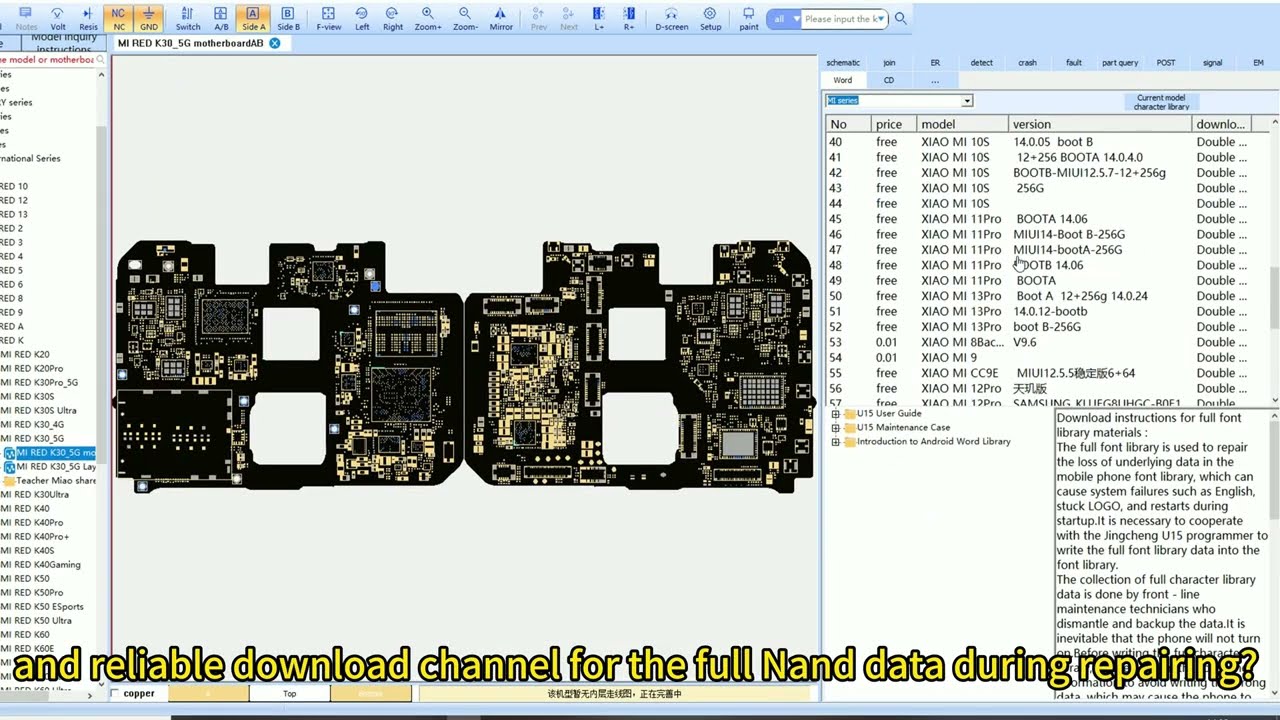Show board Side A
The image size is (1280, 720).
coord(253,18)
